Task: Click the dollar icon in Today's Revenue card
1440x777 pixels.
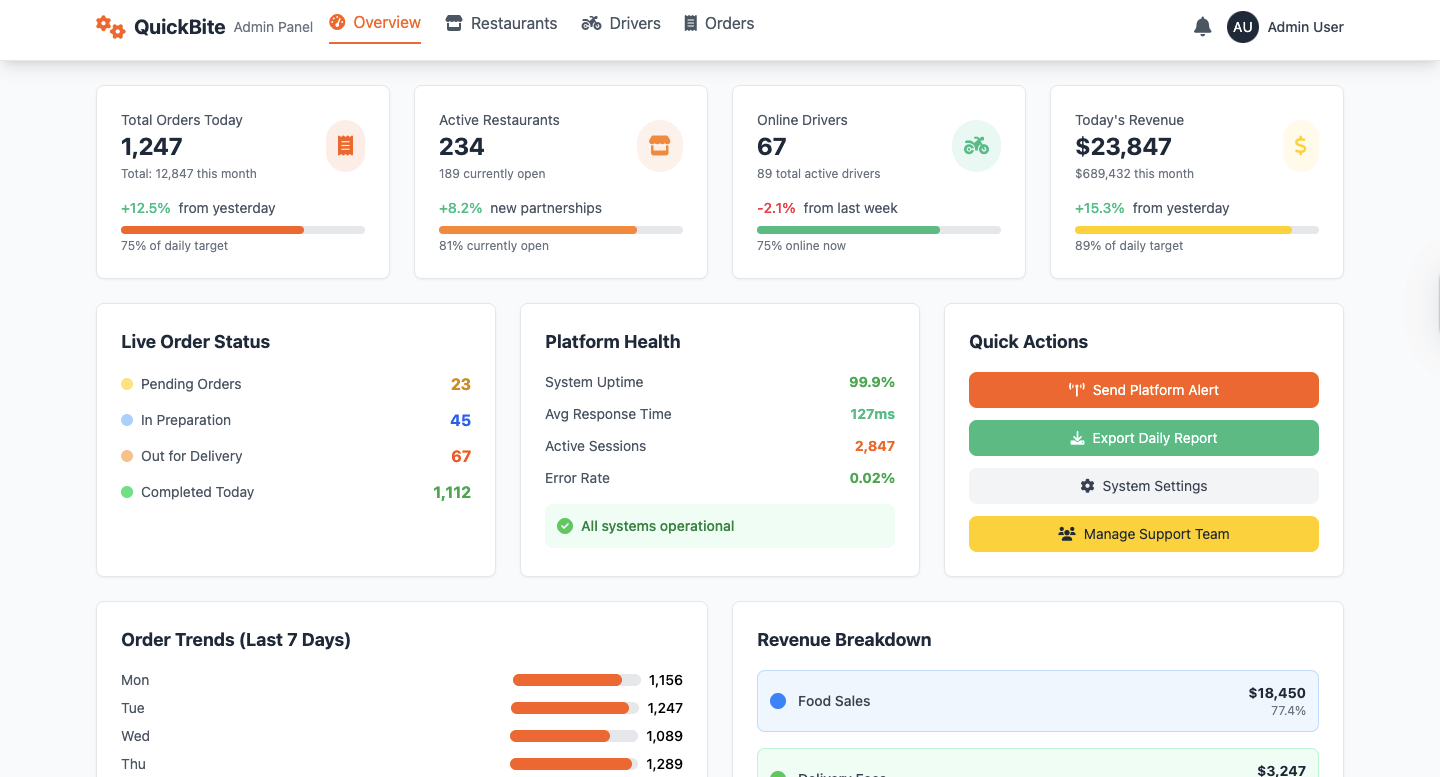Action: [1300, 146]
